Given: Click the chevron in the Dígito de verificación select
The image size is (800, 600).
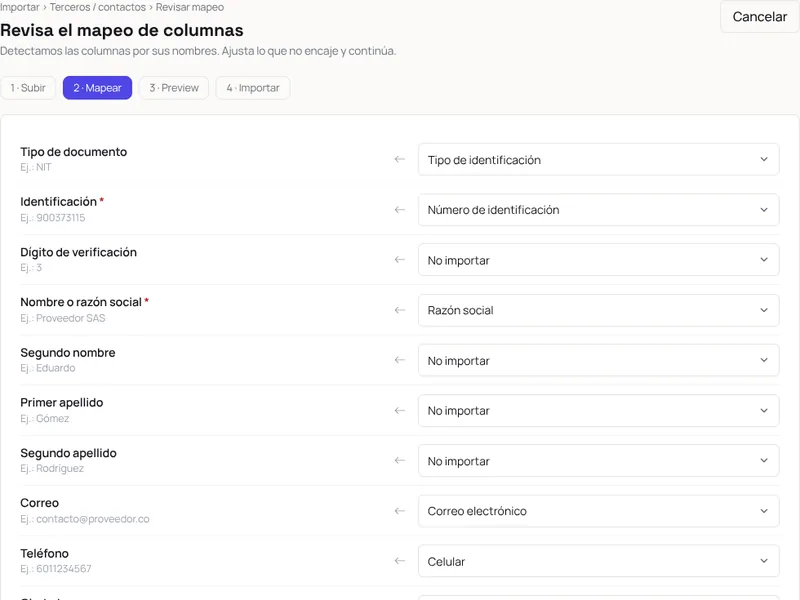Looking at the screenshot, I should [764, 260].
